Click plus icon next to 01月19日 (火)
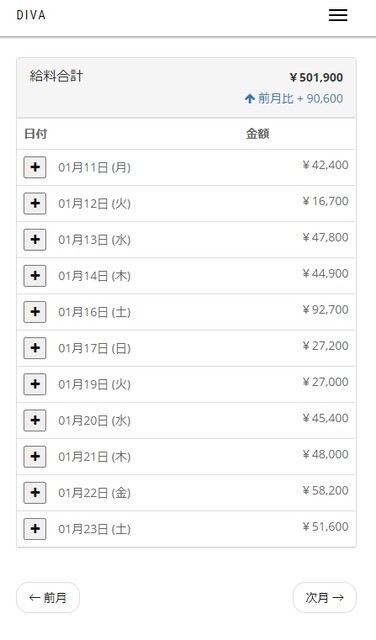376x640 pixels. (35, 384)
